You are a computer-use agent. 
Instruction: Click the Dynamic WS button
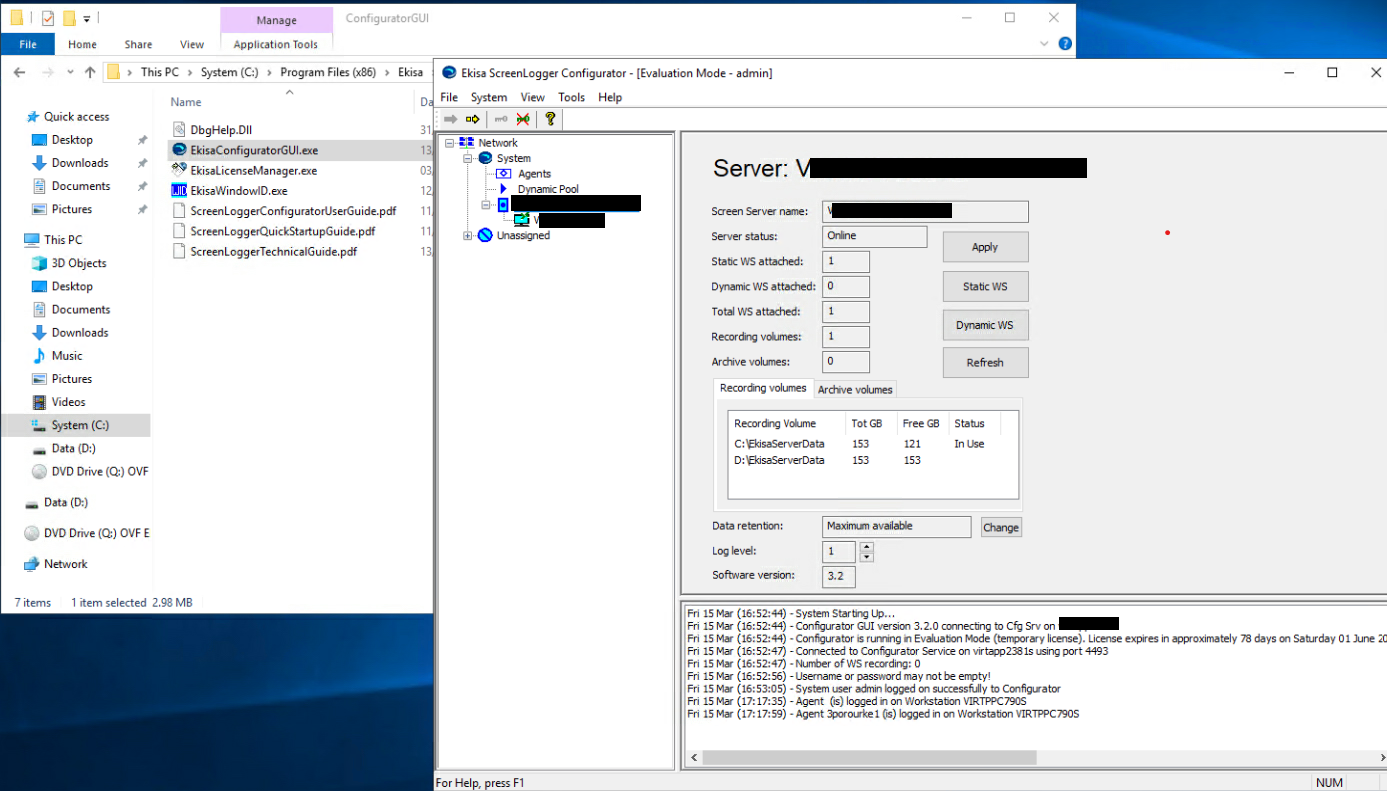pyautogui.click(x=985, y=325)
